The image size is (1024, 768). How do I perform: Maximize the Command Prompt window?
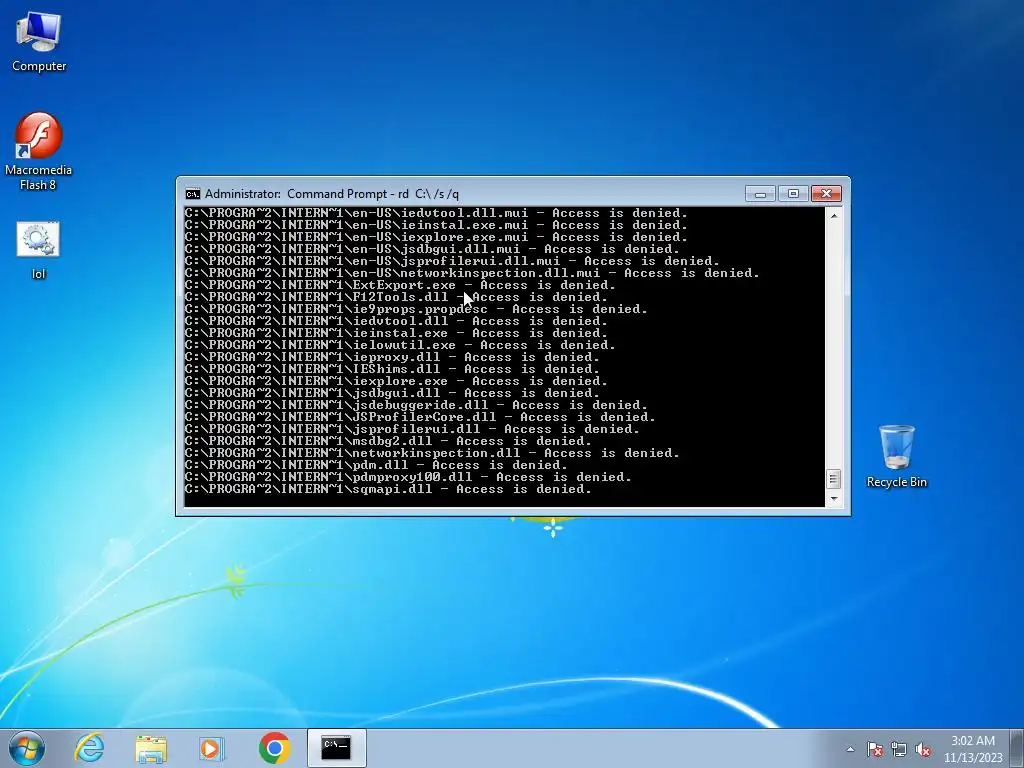(793, 194)
